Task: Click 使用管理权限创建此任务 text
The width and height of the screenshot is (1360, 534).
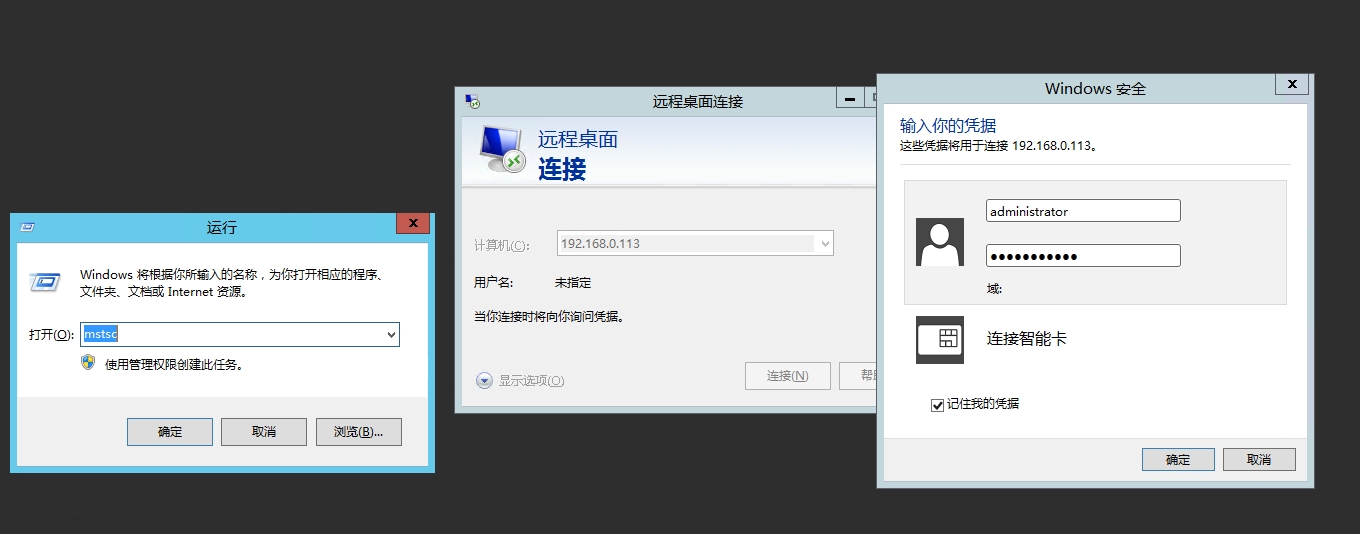Action: (x=174, y=365)
